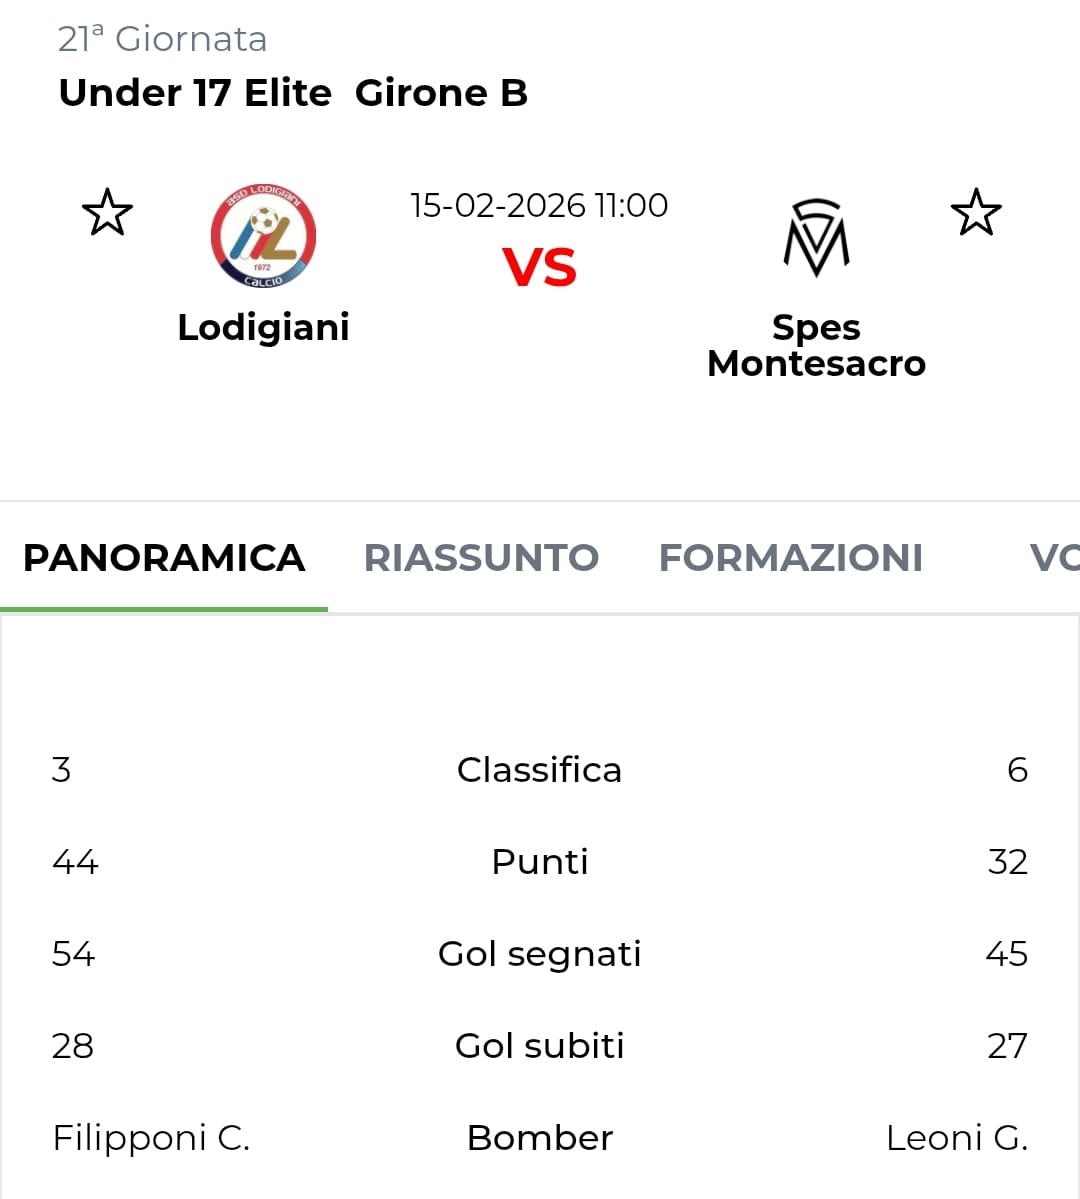Open the Lodigiani team name link
Screen dimensions: 1080x1199
pos(263,327)
